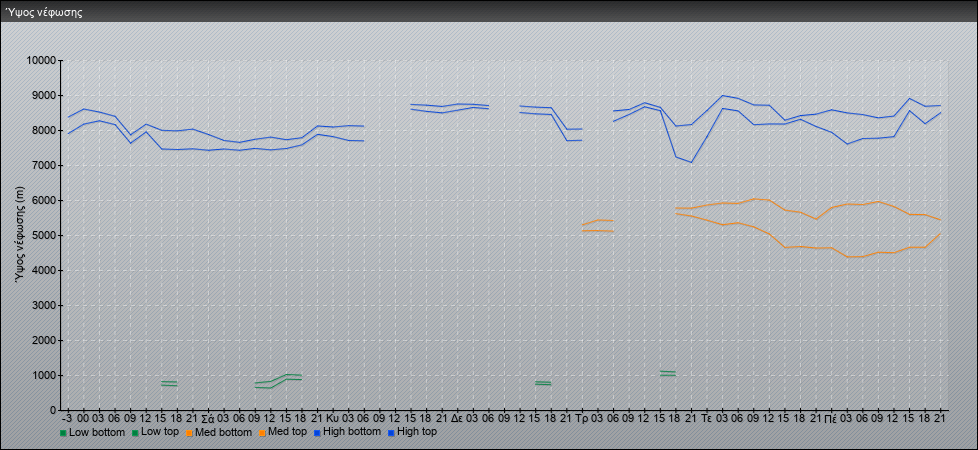Viewport: 978px width, 450px height.
Task: Click the blue High bottom legend square
Action: (318, 433)
